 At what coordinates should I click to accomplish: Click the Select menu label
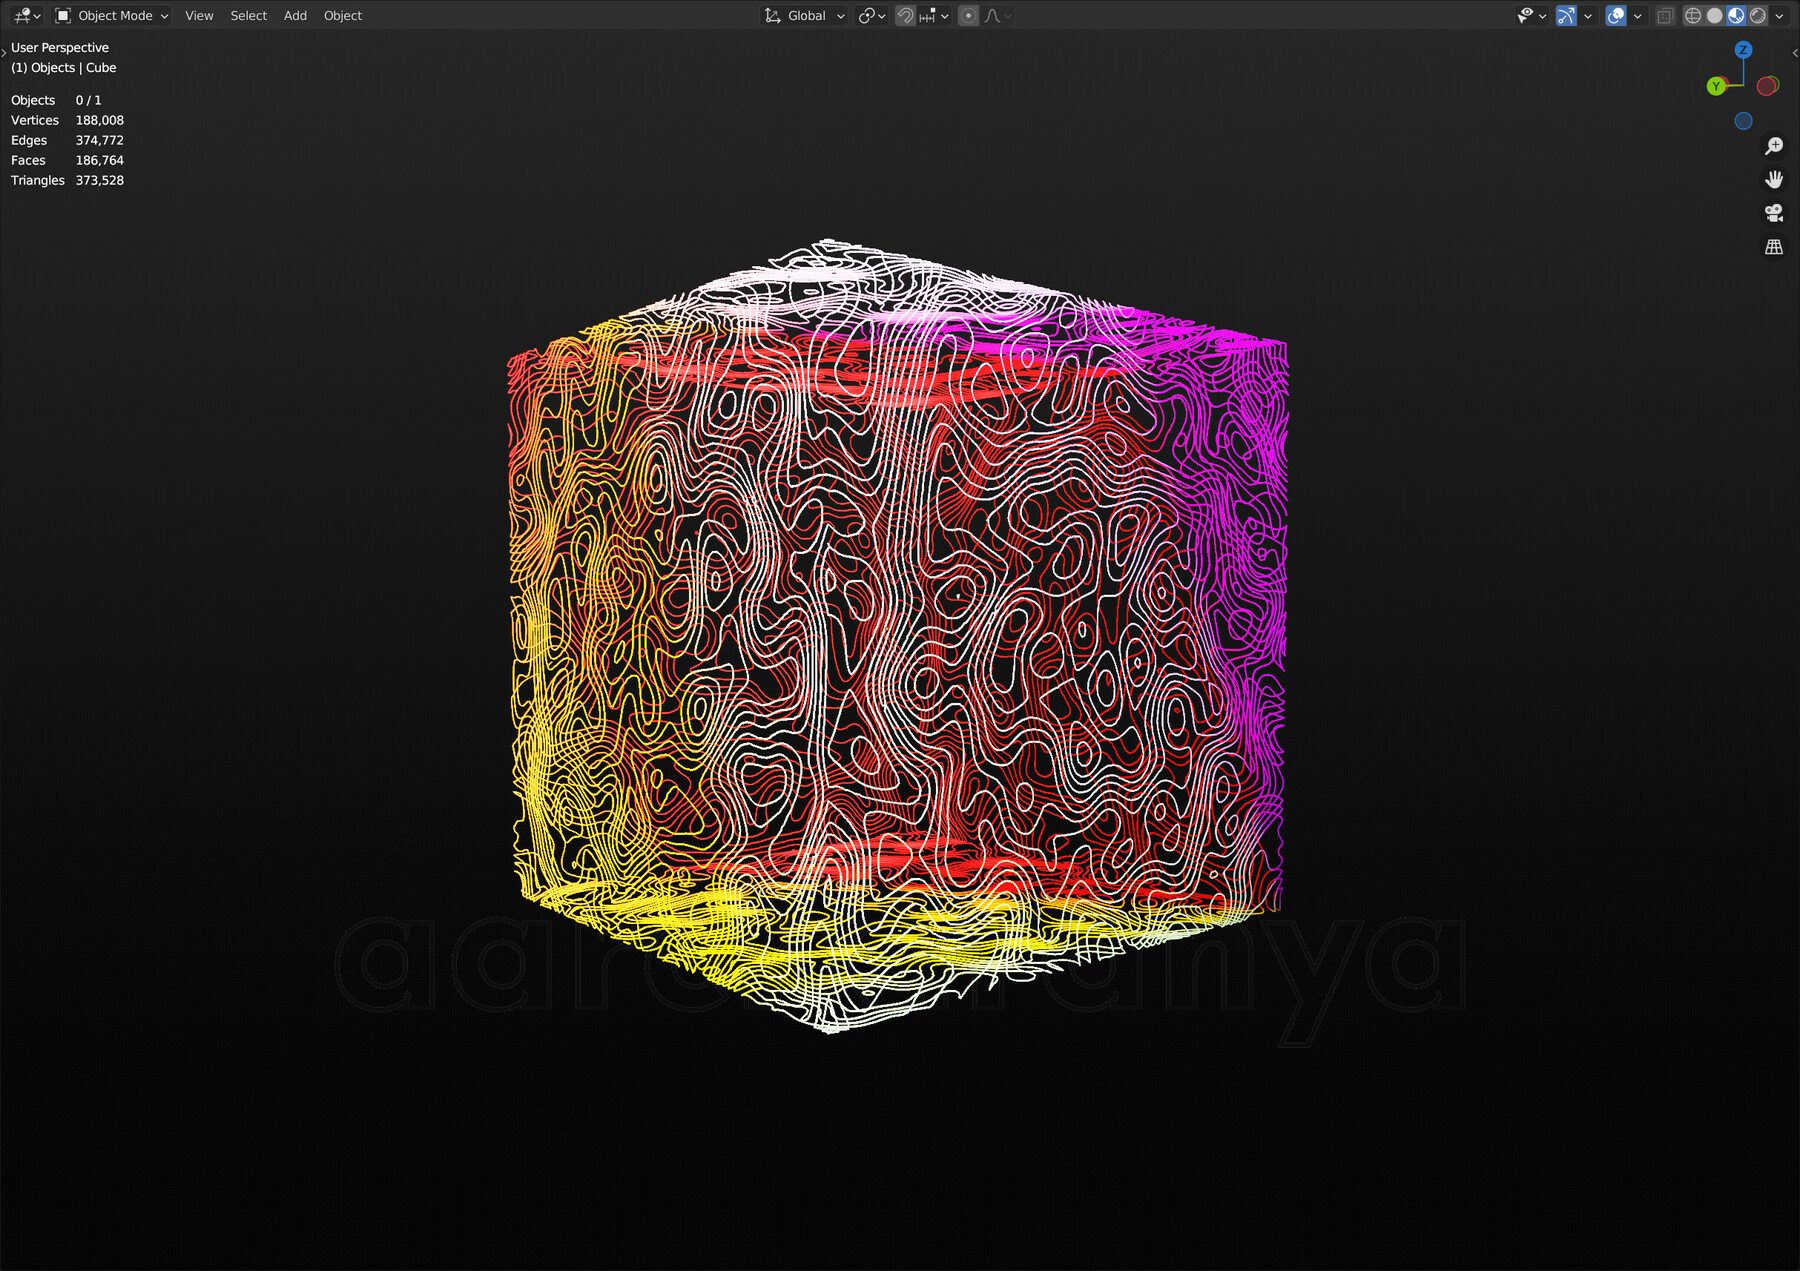(x=248, y=15)
